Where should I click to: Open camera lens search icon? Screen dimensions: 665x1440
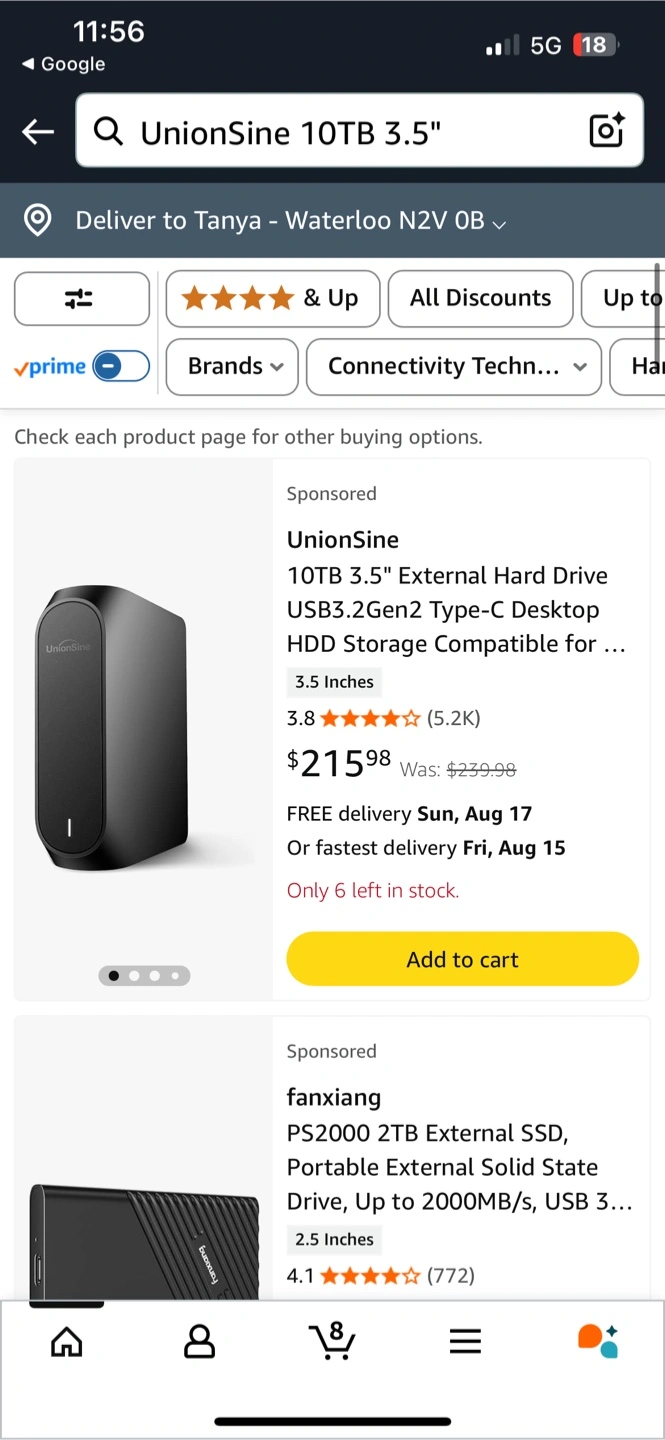coord(606,131)
